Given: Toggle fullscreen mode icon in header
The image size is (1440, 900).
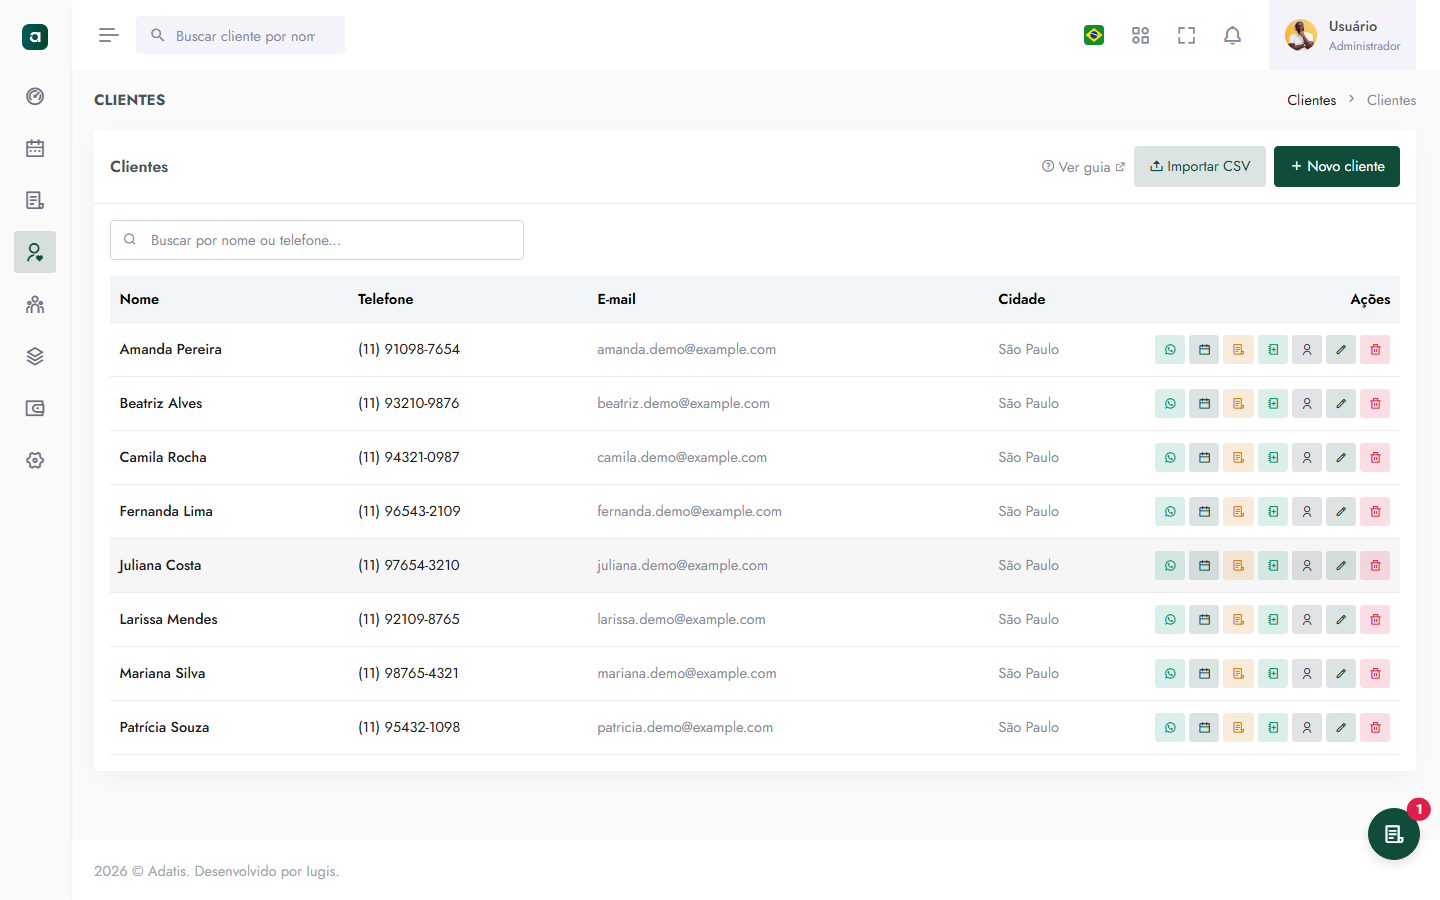Looking at the screenshot, I should 1187,36.
